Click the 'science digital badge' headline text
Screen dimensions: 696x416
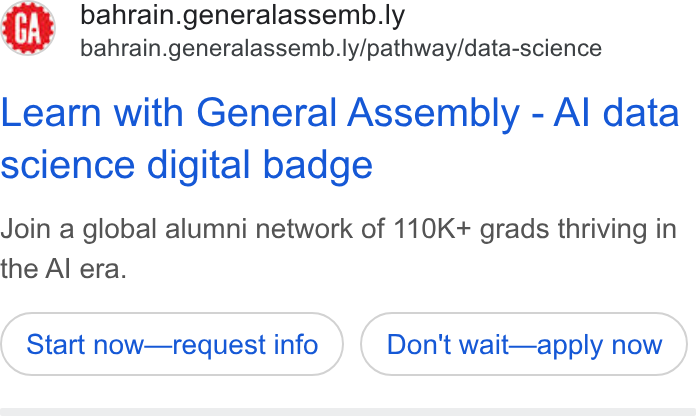point(186,165)
